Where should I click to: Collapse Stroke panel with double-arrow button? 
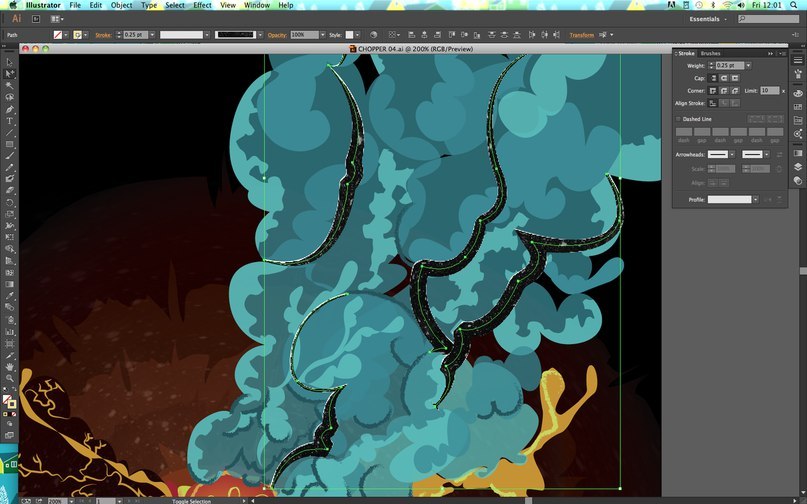[770, 53]
